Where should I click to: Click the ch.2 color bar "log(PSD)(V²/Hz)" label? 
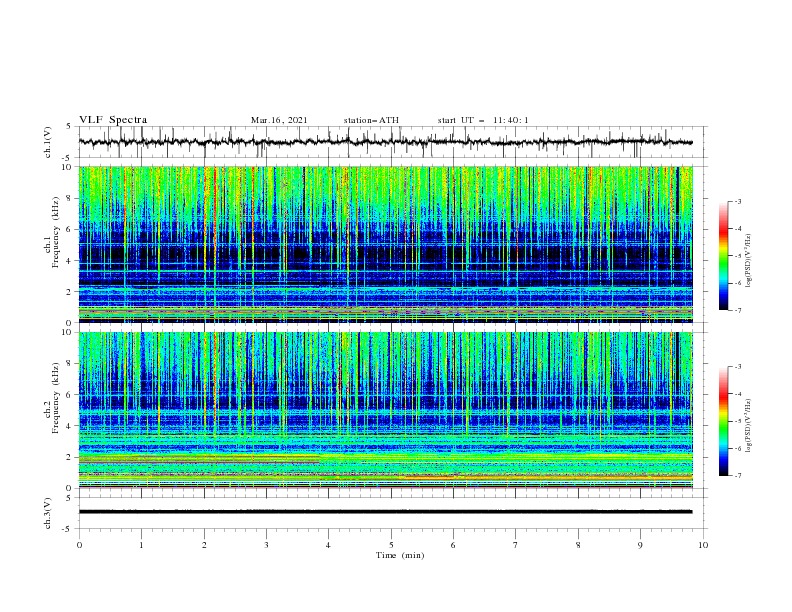(748, 426)
